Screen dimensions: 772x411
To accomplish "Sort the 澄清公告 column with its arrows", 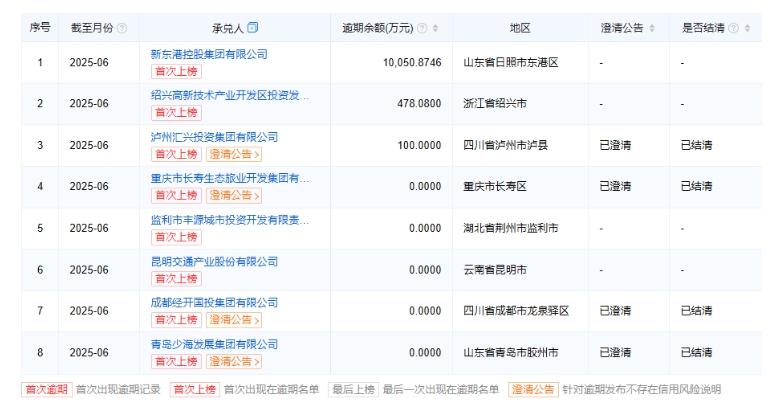I will pyautogui.click(x=652, y=28).
